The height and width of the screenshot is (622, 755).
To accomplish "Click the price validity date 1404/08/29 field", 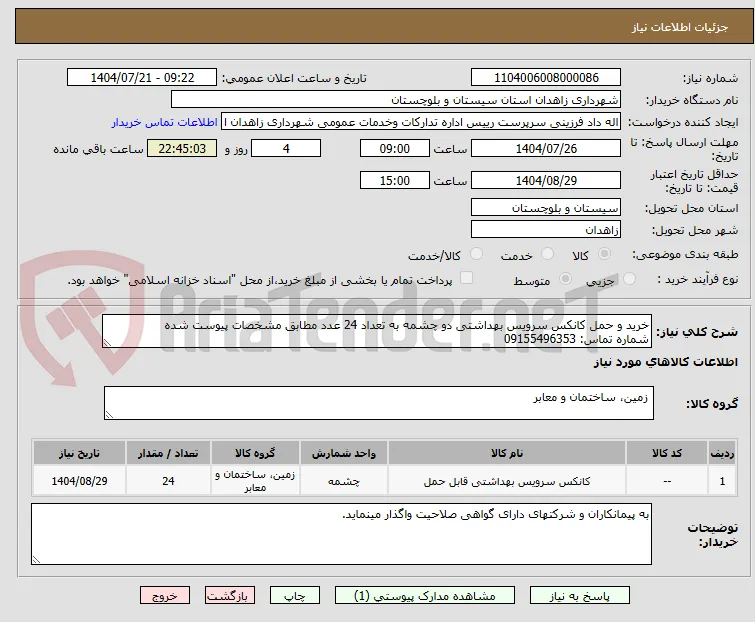I will click(546, 180).
